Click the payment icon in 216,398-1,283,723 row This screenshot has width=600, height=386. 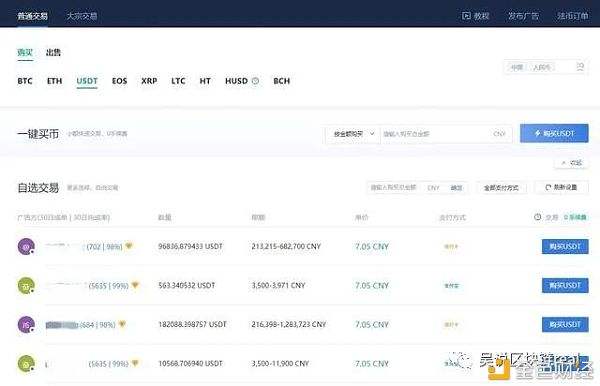[451, 325]
